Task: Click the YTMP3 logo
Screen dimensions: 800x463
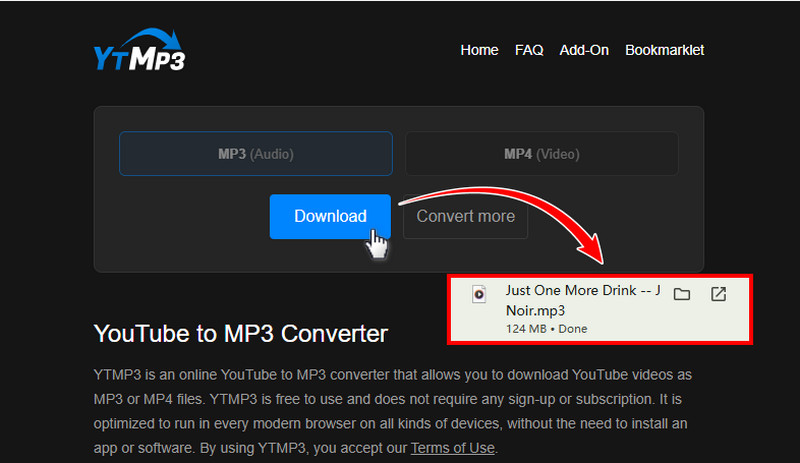Action: (139, 50)
